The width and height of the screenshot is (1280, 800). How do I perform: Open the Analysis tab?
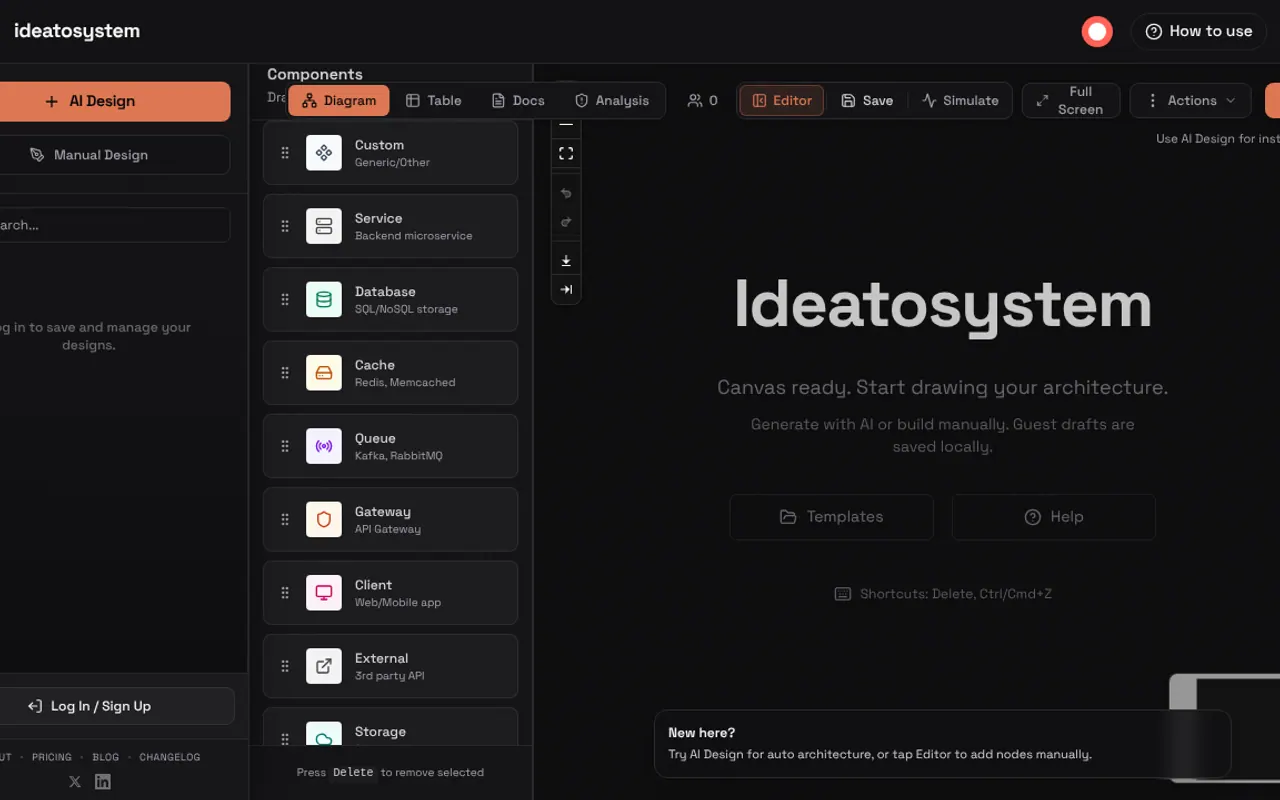point(612,101)
